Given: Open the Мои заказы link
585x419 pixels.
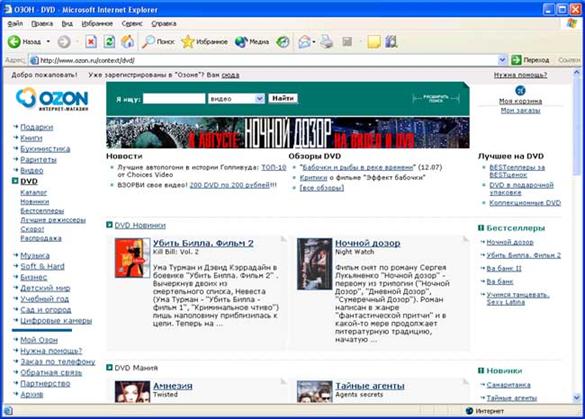Looking at the screenshot, I should [520, 110].
